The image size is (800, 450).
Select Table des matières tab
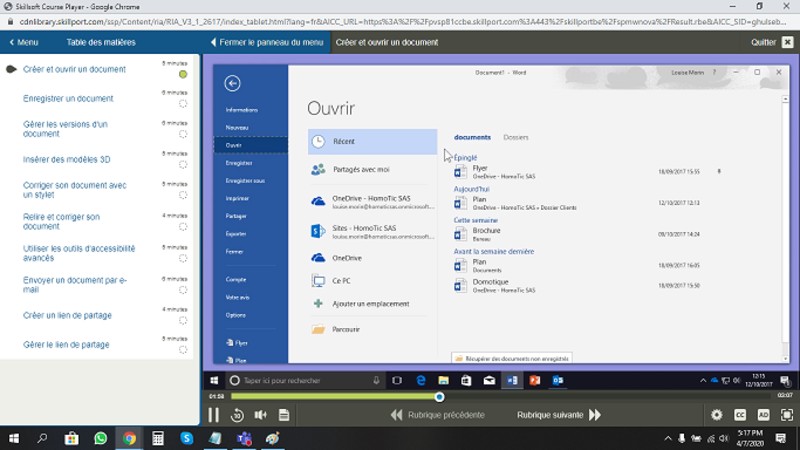[101, 42]
